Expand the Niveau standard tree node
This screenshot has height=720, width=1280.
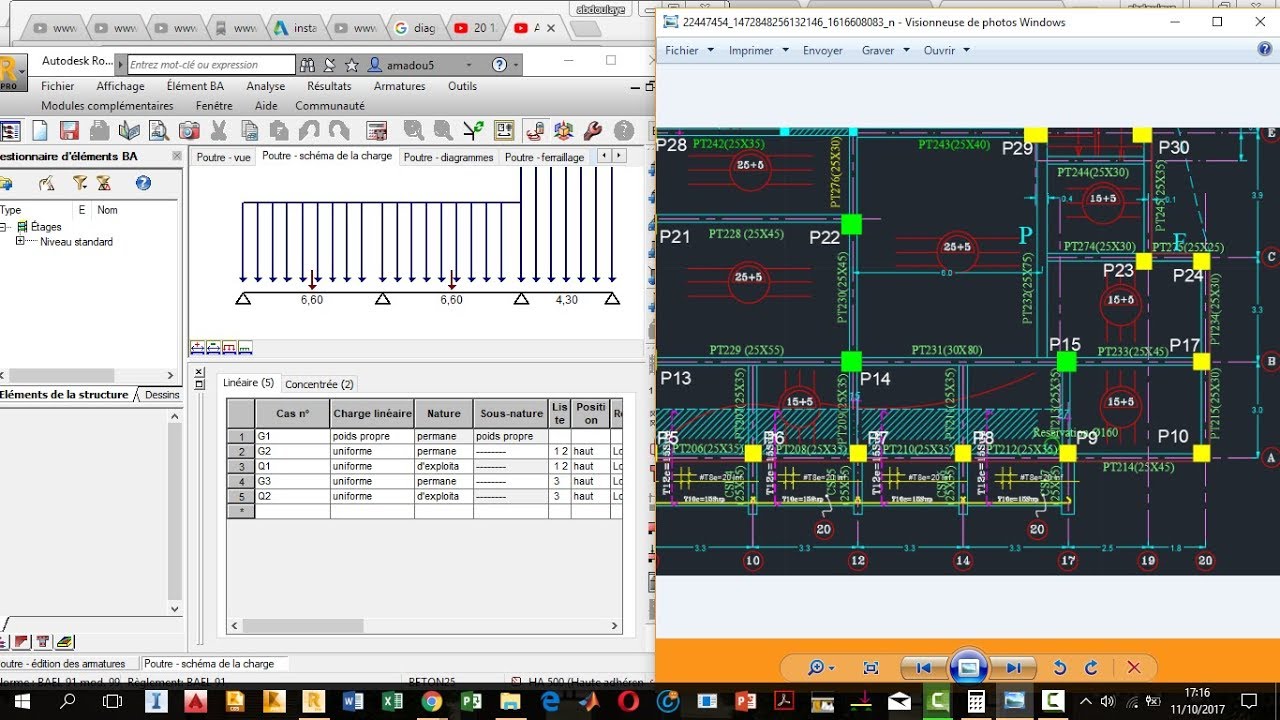[20, 241]
